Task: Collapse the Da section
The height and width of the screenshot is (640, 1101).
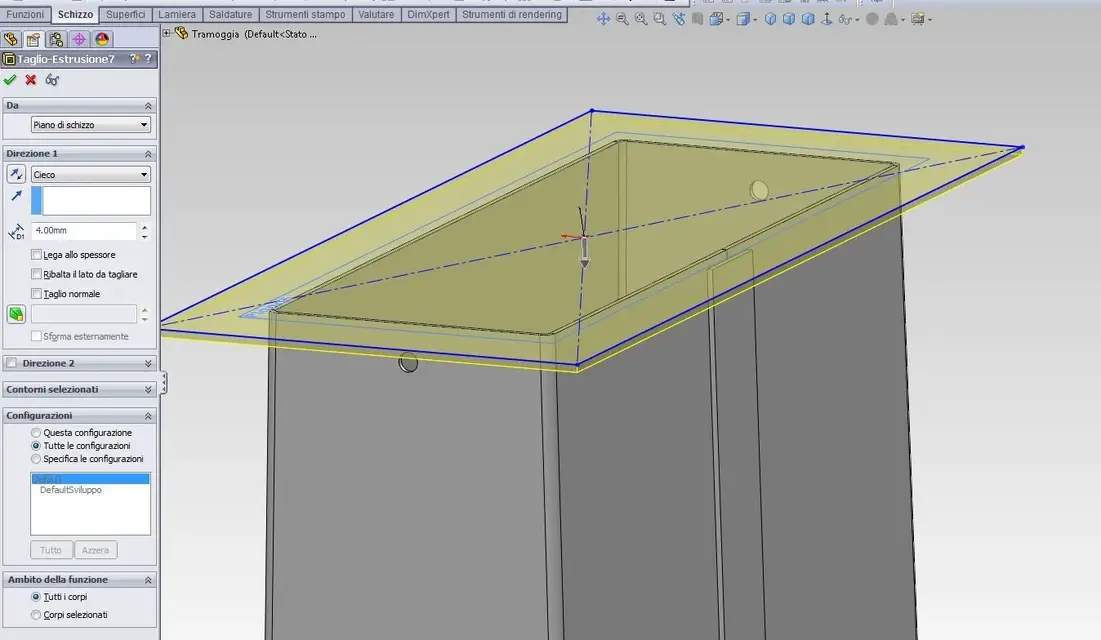Action: [148, 105]
